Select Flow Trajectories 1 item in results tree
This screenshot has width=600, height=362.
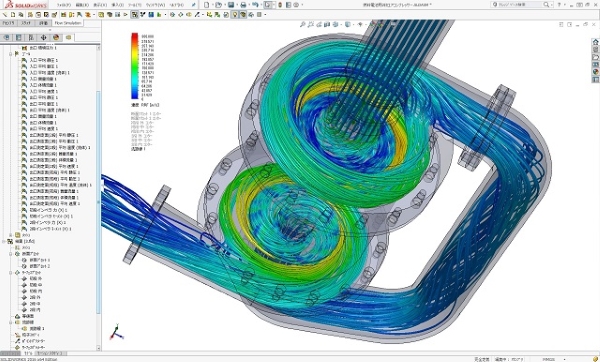click(x=37, y=328)
